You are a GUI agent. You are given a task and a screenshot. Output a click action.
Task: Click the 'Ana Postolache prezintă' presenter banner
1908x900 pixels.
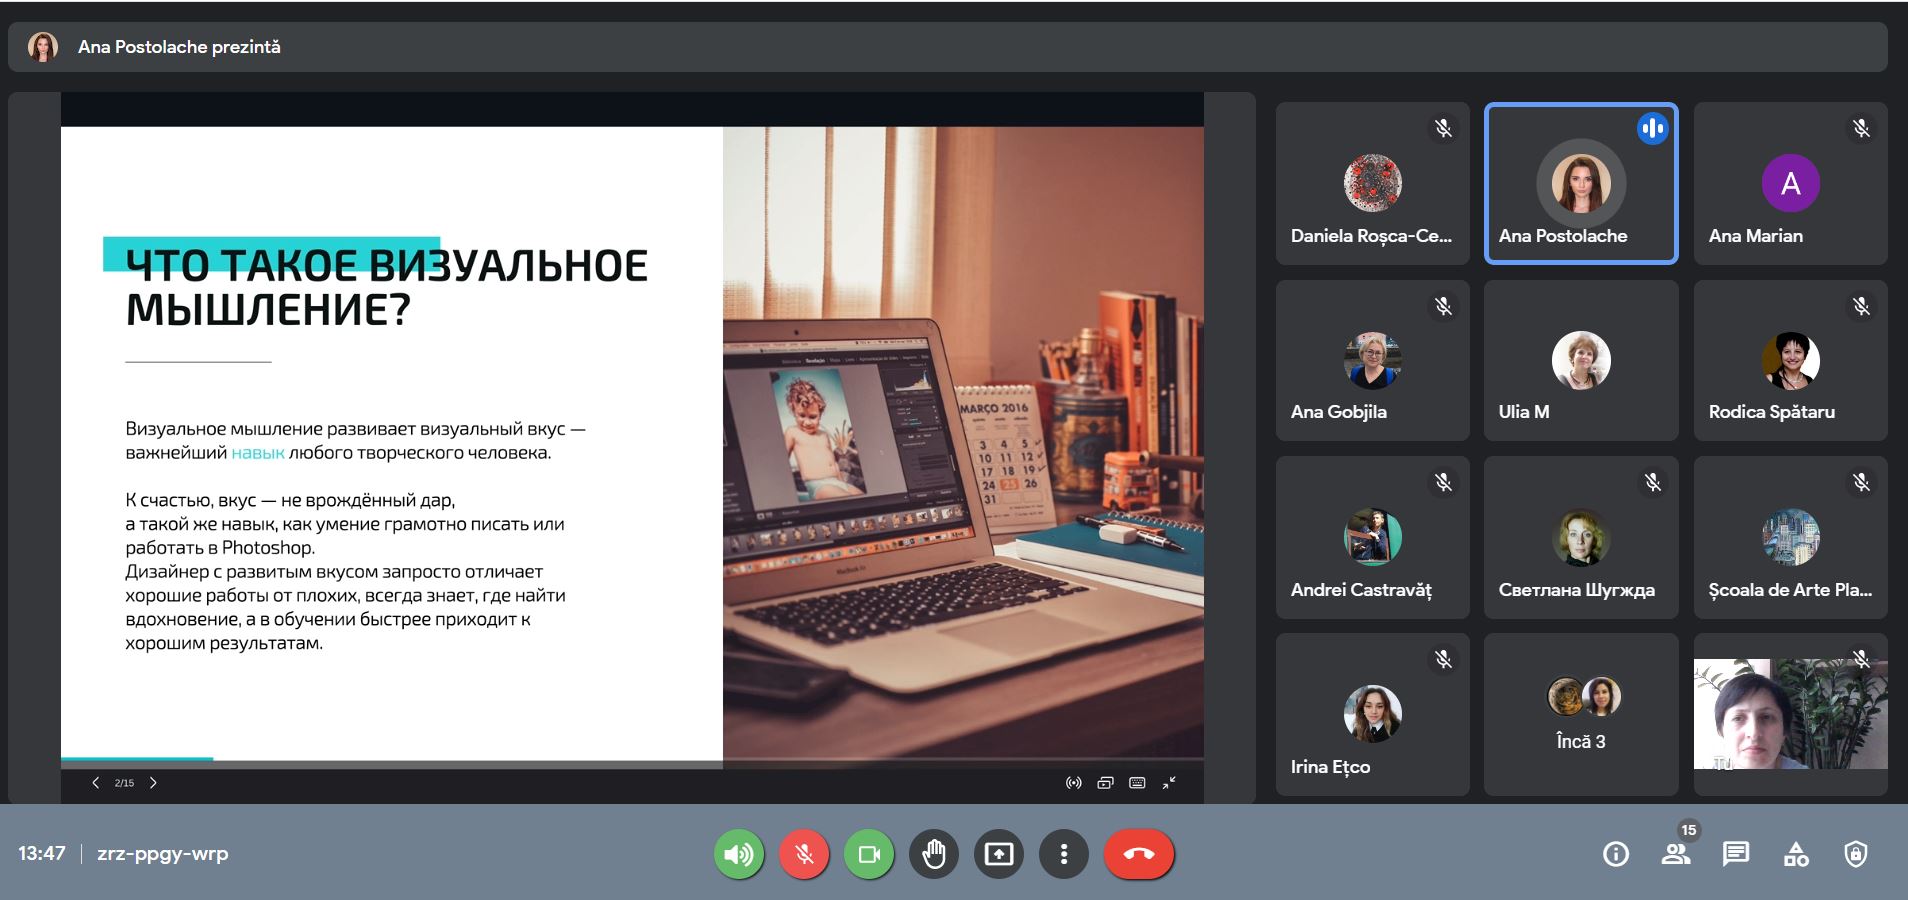180,47
